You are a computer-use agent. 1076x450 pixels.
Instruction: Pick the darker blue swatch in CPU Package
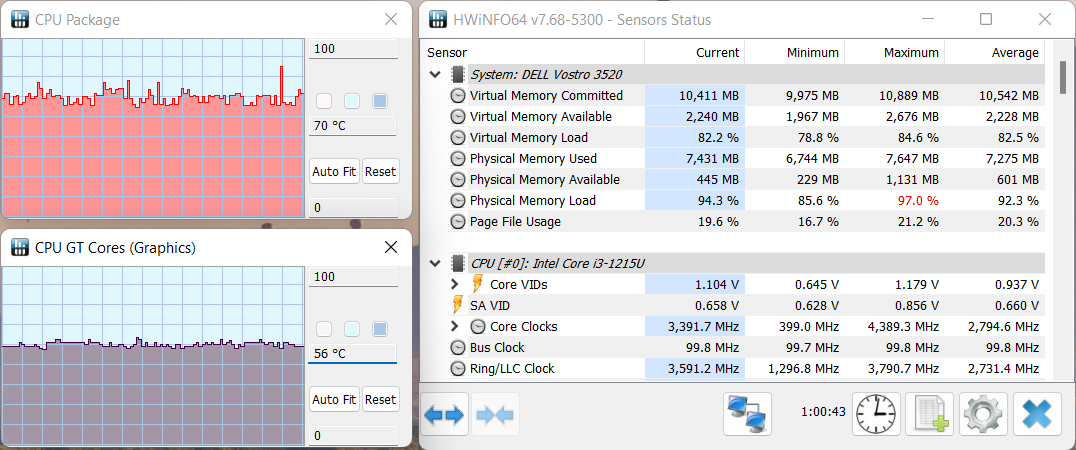[x=380, y=101]
